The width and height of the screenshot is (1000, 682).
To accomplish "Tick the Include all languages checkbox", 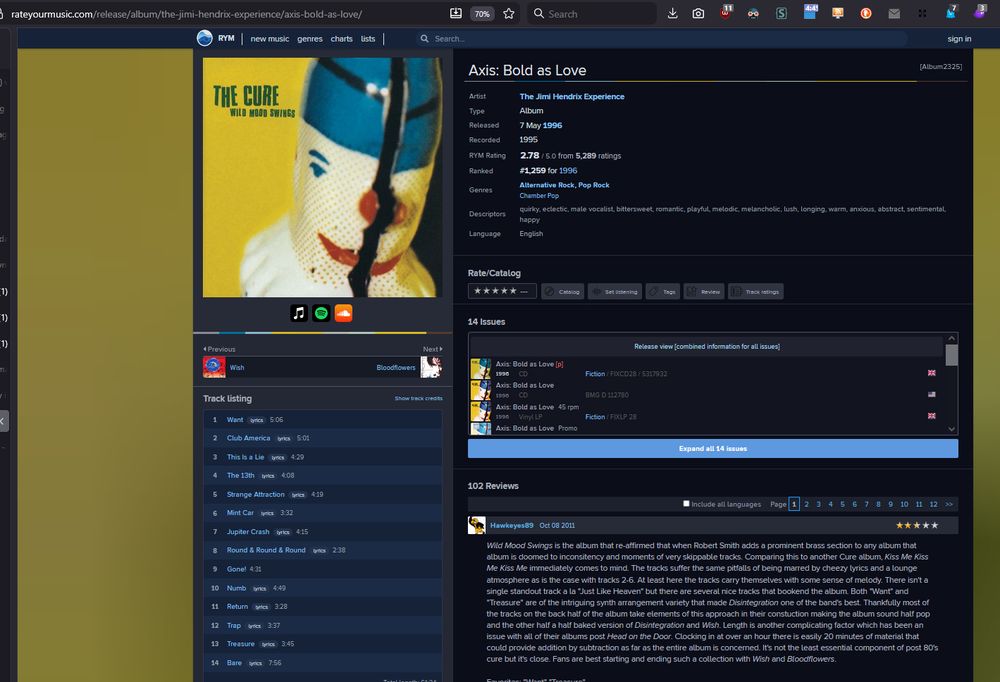I will click(x=686, y=503).
